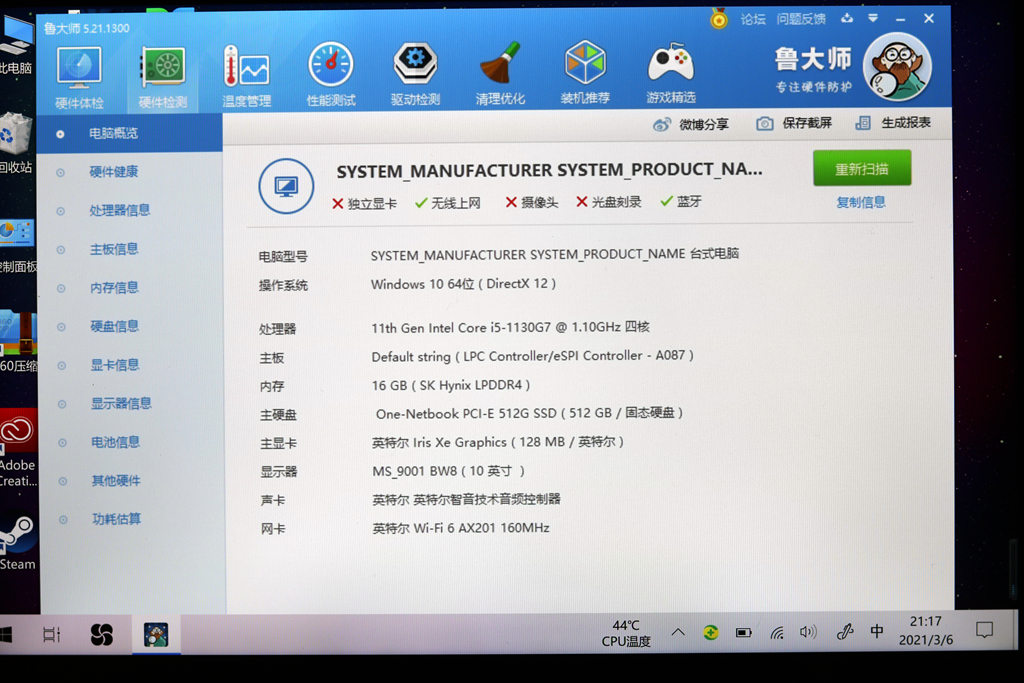Select the 硬件检测 hardware detection icon
The image size is (1024, 683).
[x=163, y=77]
